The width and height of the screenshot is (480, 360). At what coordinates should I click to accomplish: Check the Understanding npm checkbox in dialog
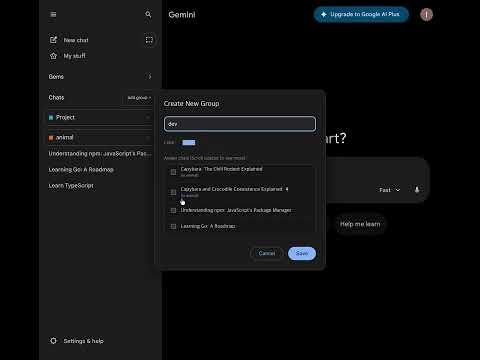pos(173,210)
